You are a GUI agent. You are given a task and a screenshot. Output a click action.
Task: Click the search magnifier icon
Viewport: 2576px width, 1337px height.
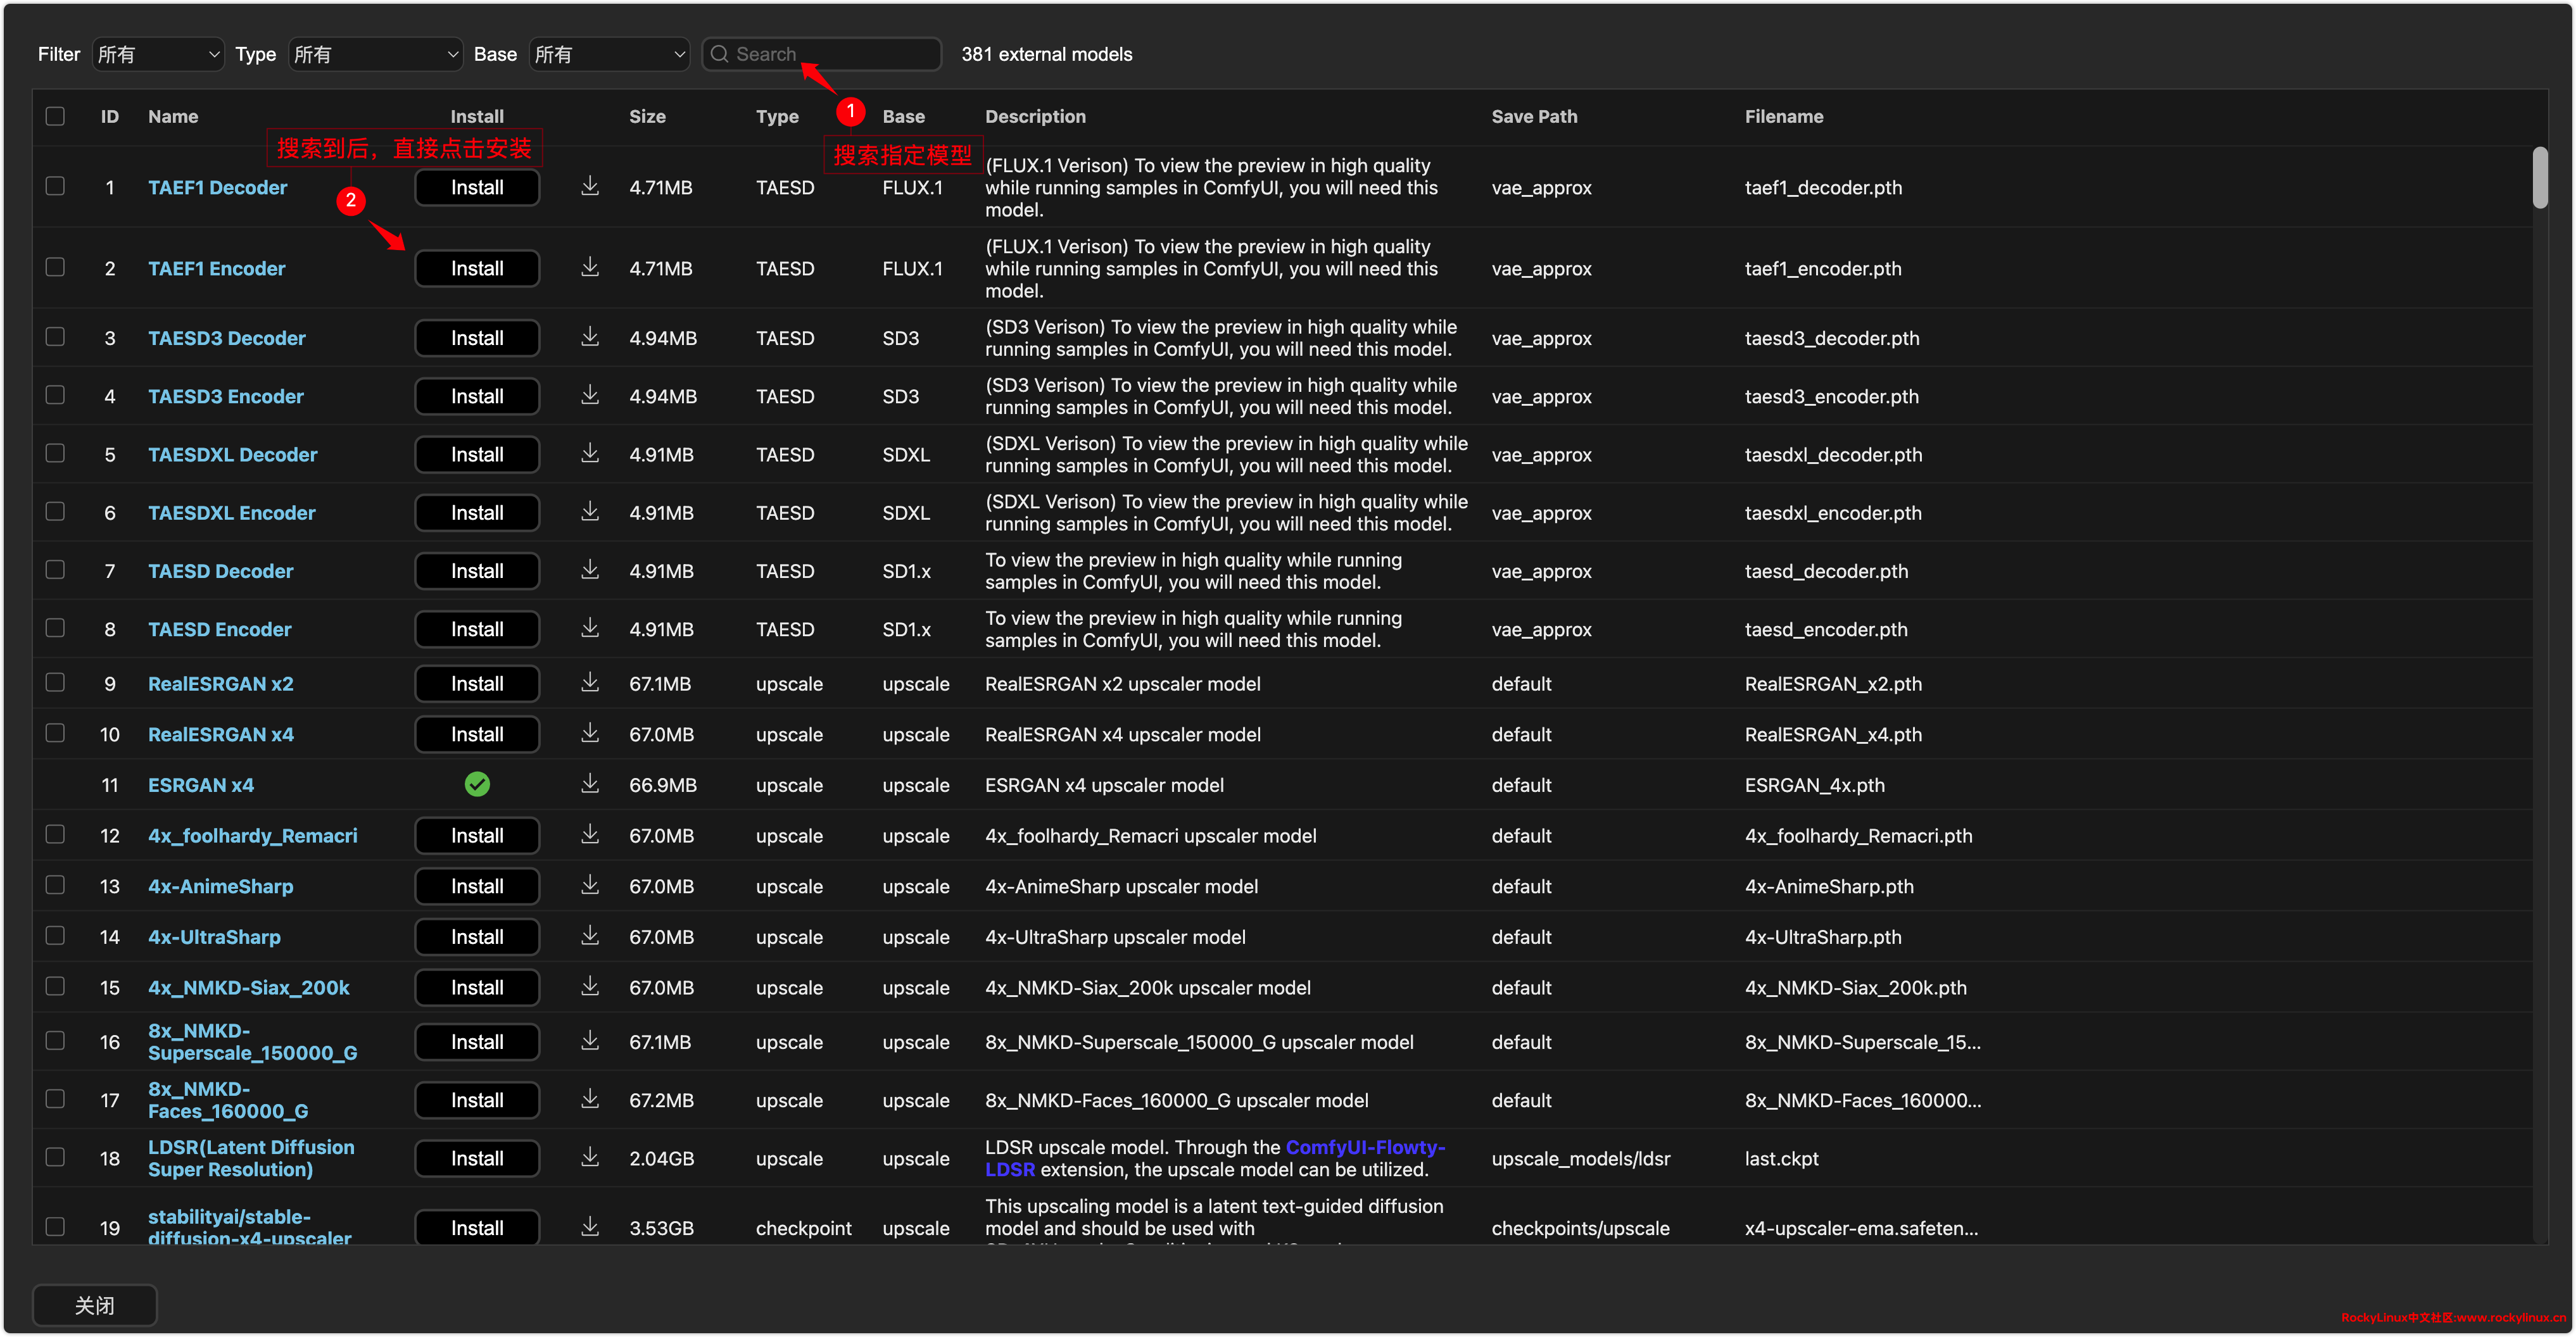(719, 54)
